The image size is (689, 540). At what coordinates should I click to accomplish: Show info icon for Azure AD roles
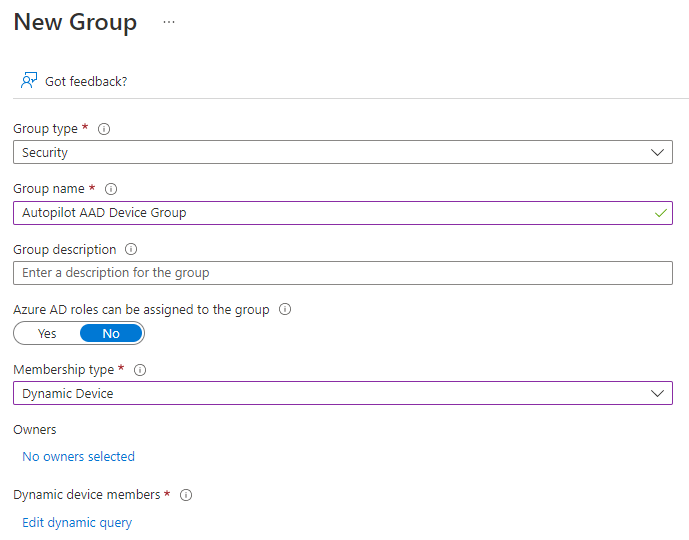pyautogui.click(x=285, y=309)
